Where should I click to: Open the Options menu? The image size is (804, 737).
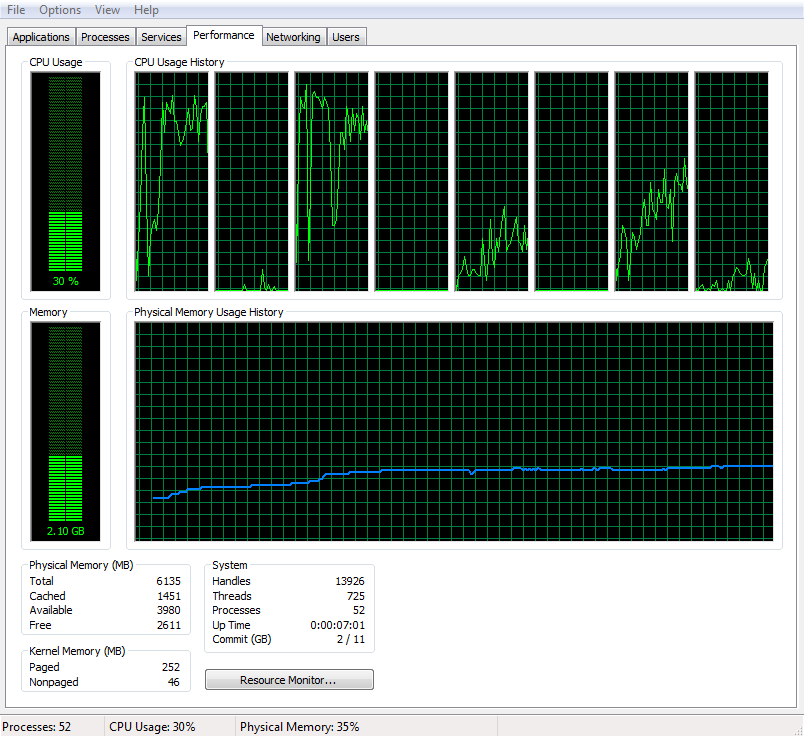point(60,10)
